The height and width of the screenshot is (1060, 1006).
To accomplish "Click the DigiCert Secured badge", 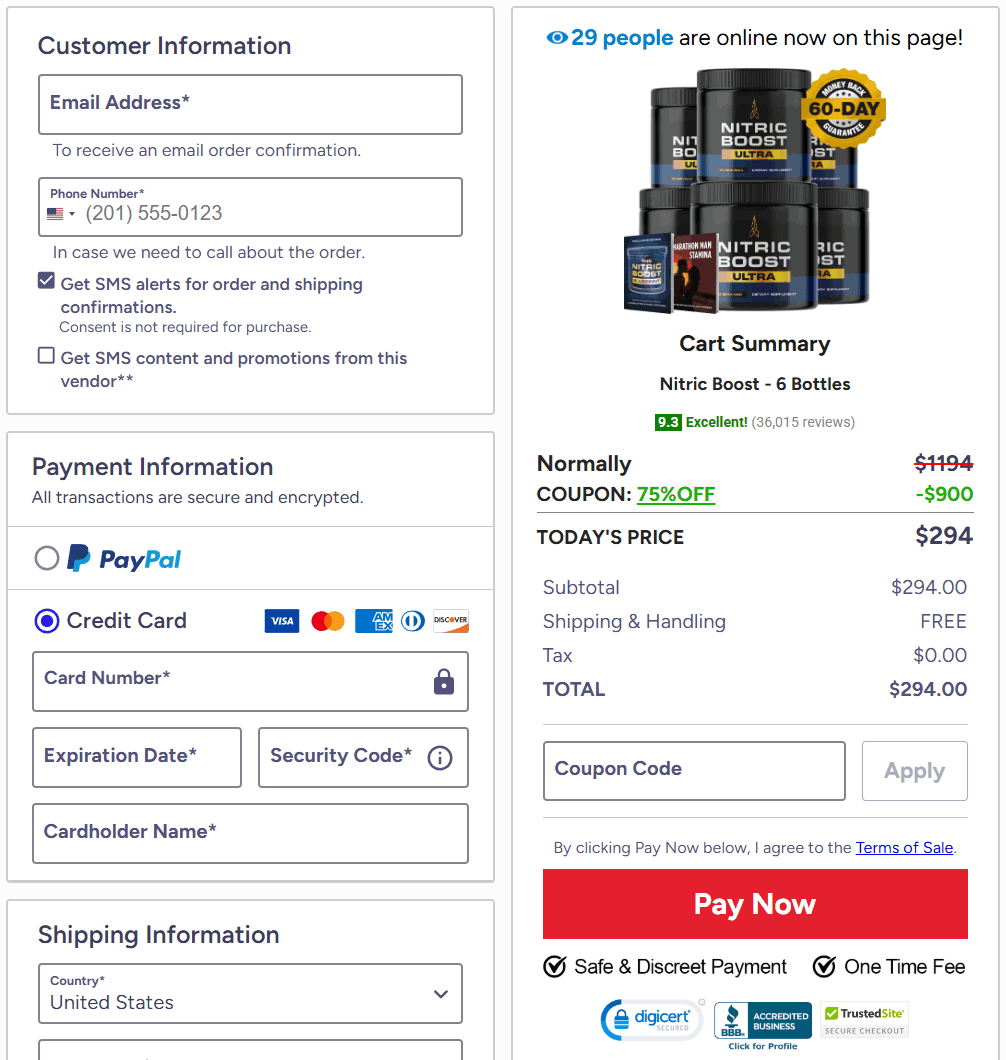I will (651, 1020).
